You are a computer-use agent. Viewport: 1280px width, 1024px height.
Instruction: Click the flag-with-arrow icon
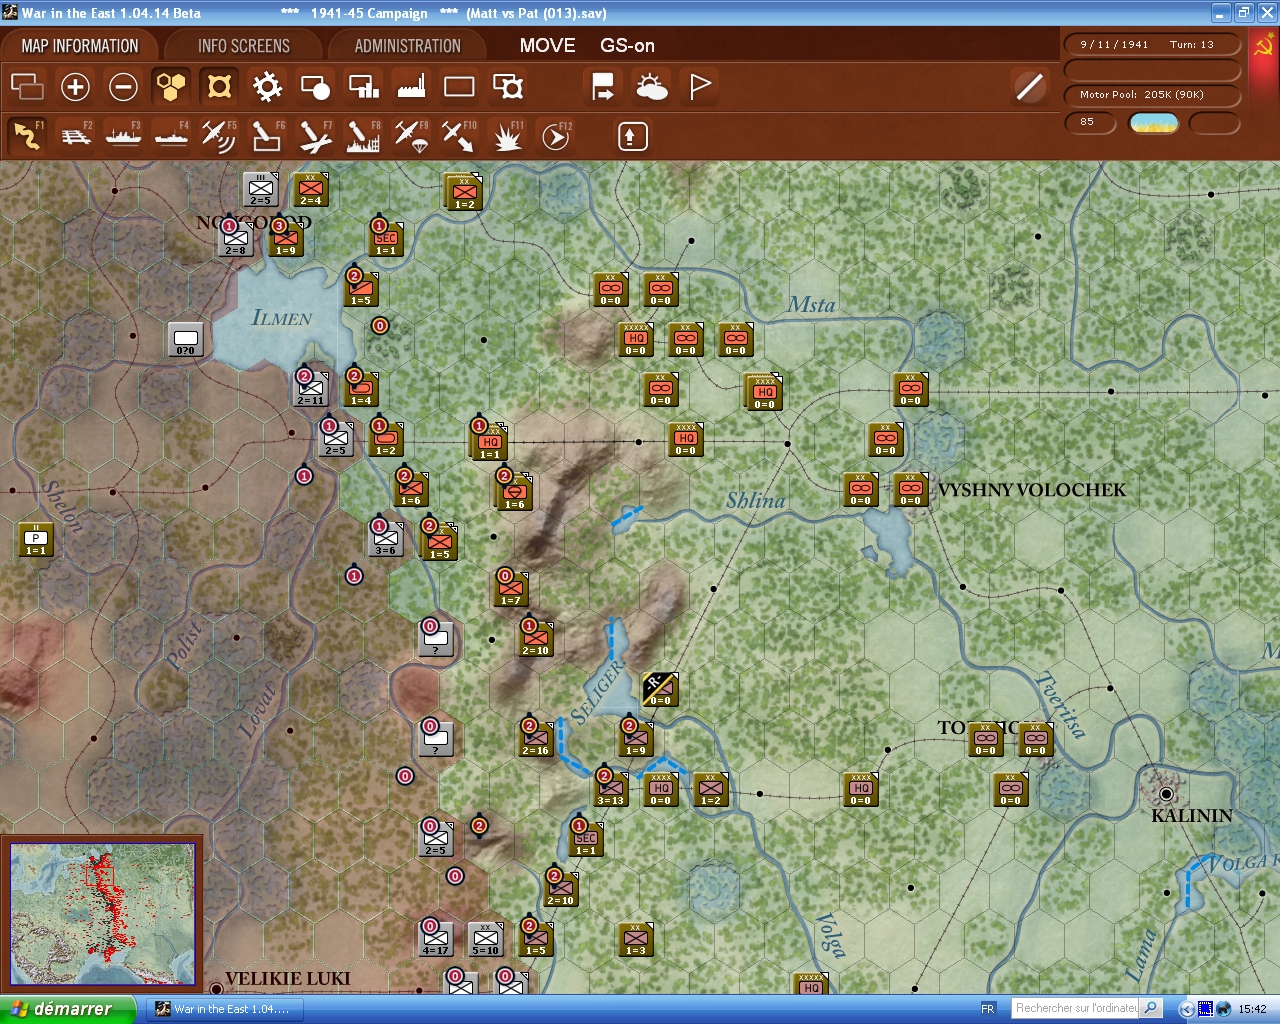coord(603,87)
